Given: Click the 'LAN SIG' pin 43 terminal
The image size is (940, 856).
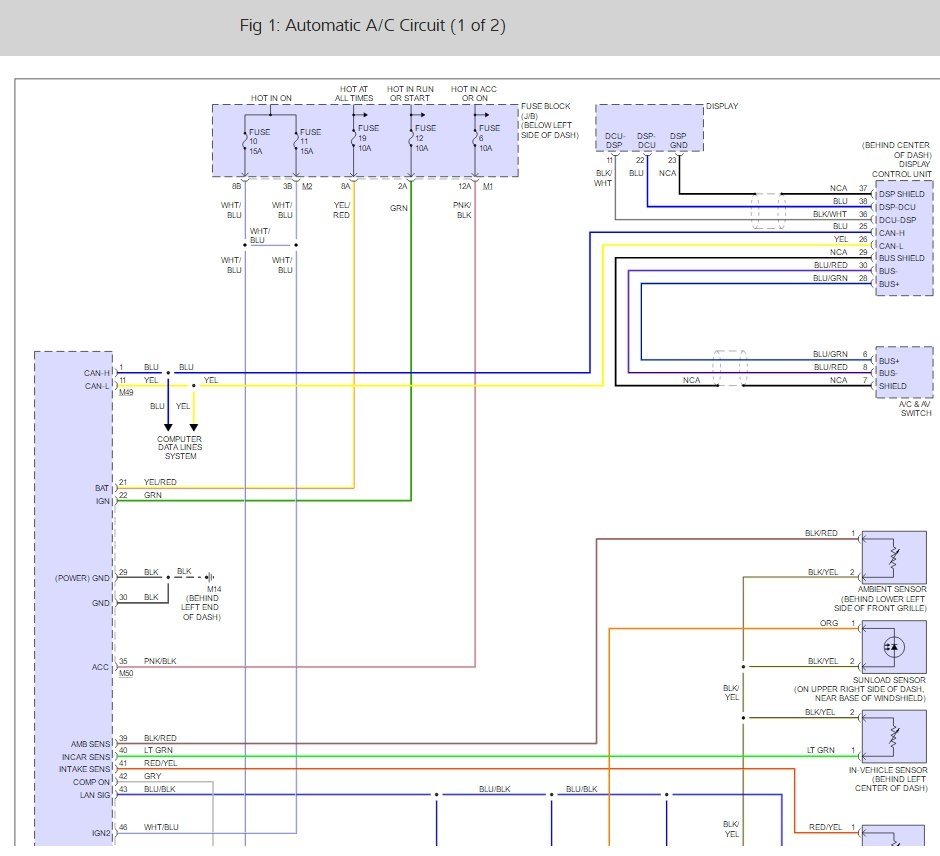Looking at the screenshot, I should coord(95,795).
